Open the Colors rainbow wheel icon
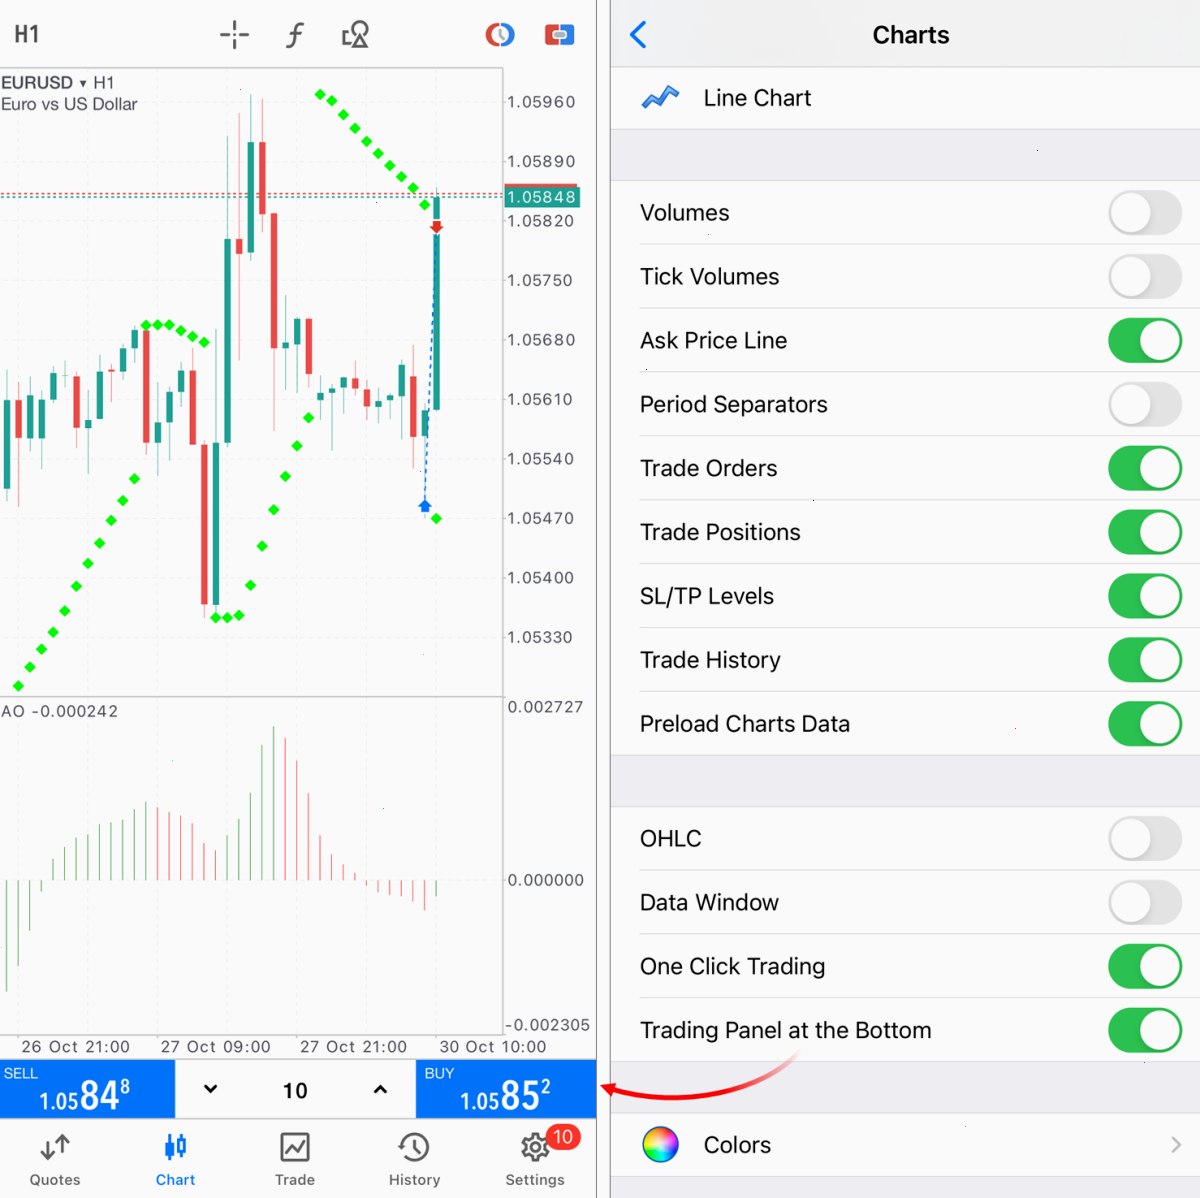Viewport: 1200px width, 1198px height. (x=660, y=1144)
